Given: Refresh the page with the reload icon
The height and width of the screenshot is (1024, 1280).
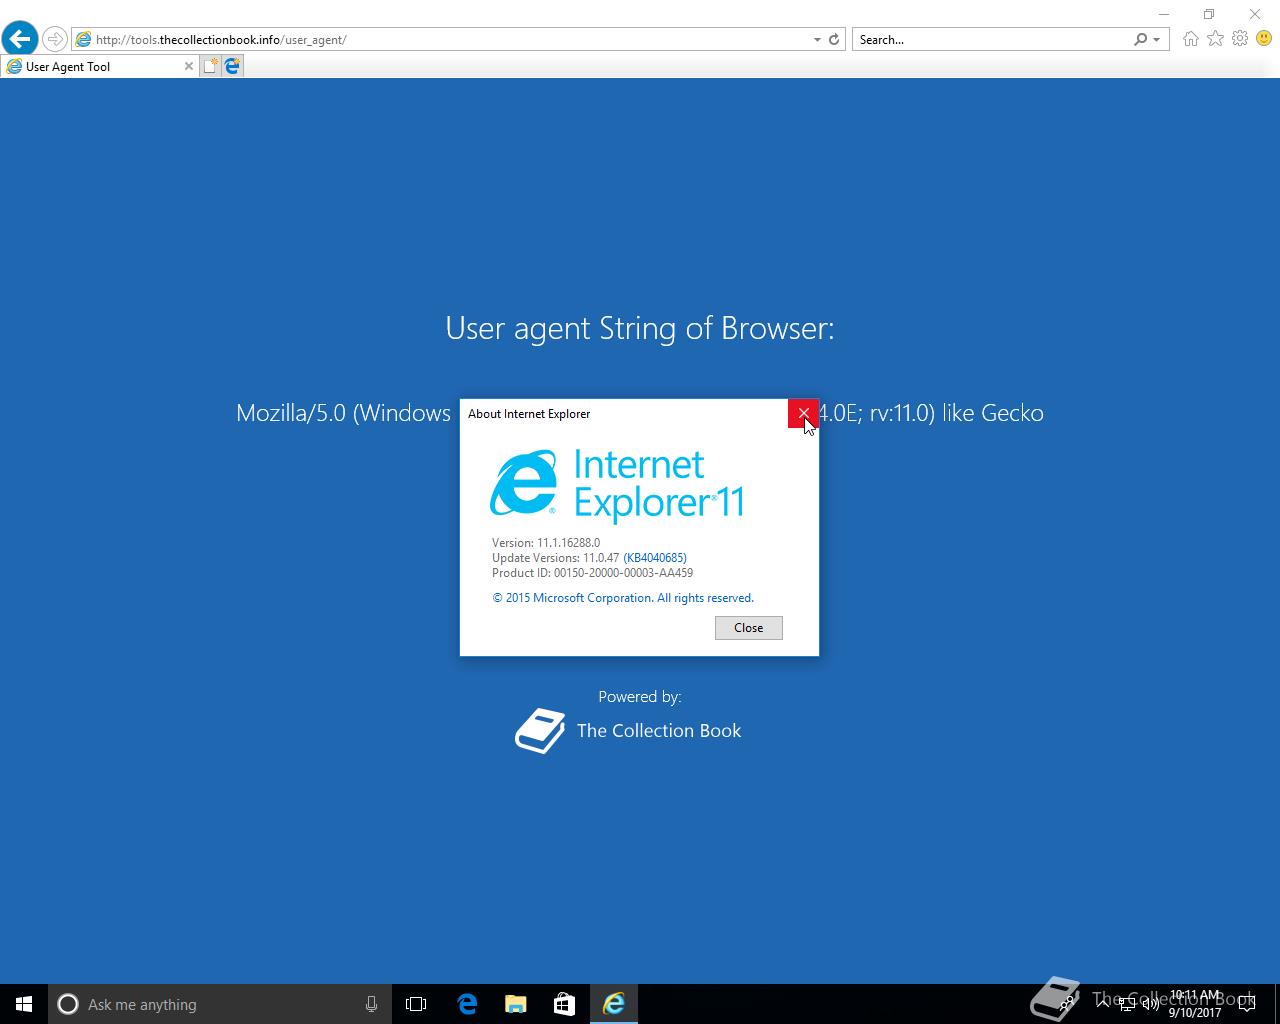Looking at the screenshot, I should (834, 39).
